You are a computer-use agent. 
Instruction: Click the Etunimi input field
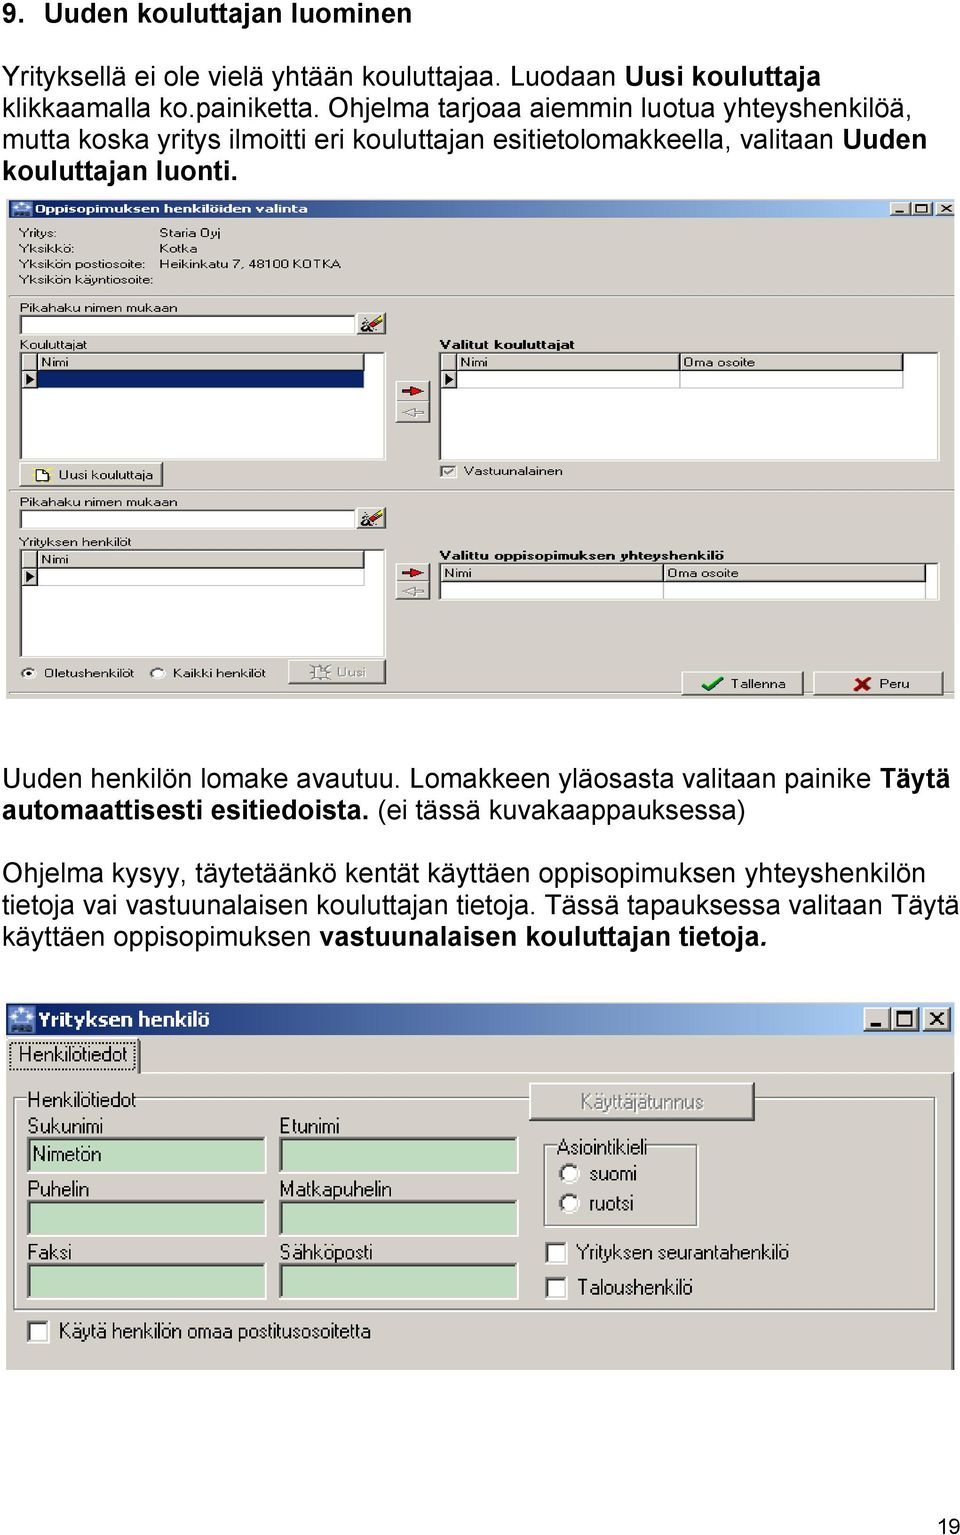399,1155
